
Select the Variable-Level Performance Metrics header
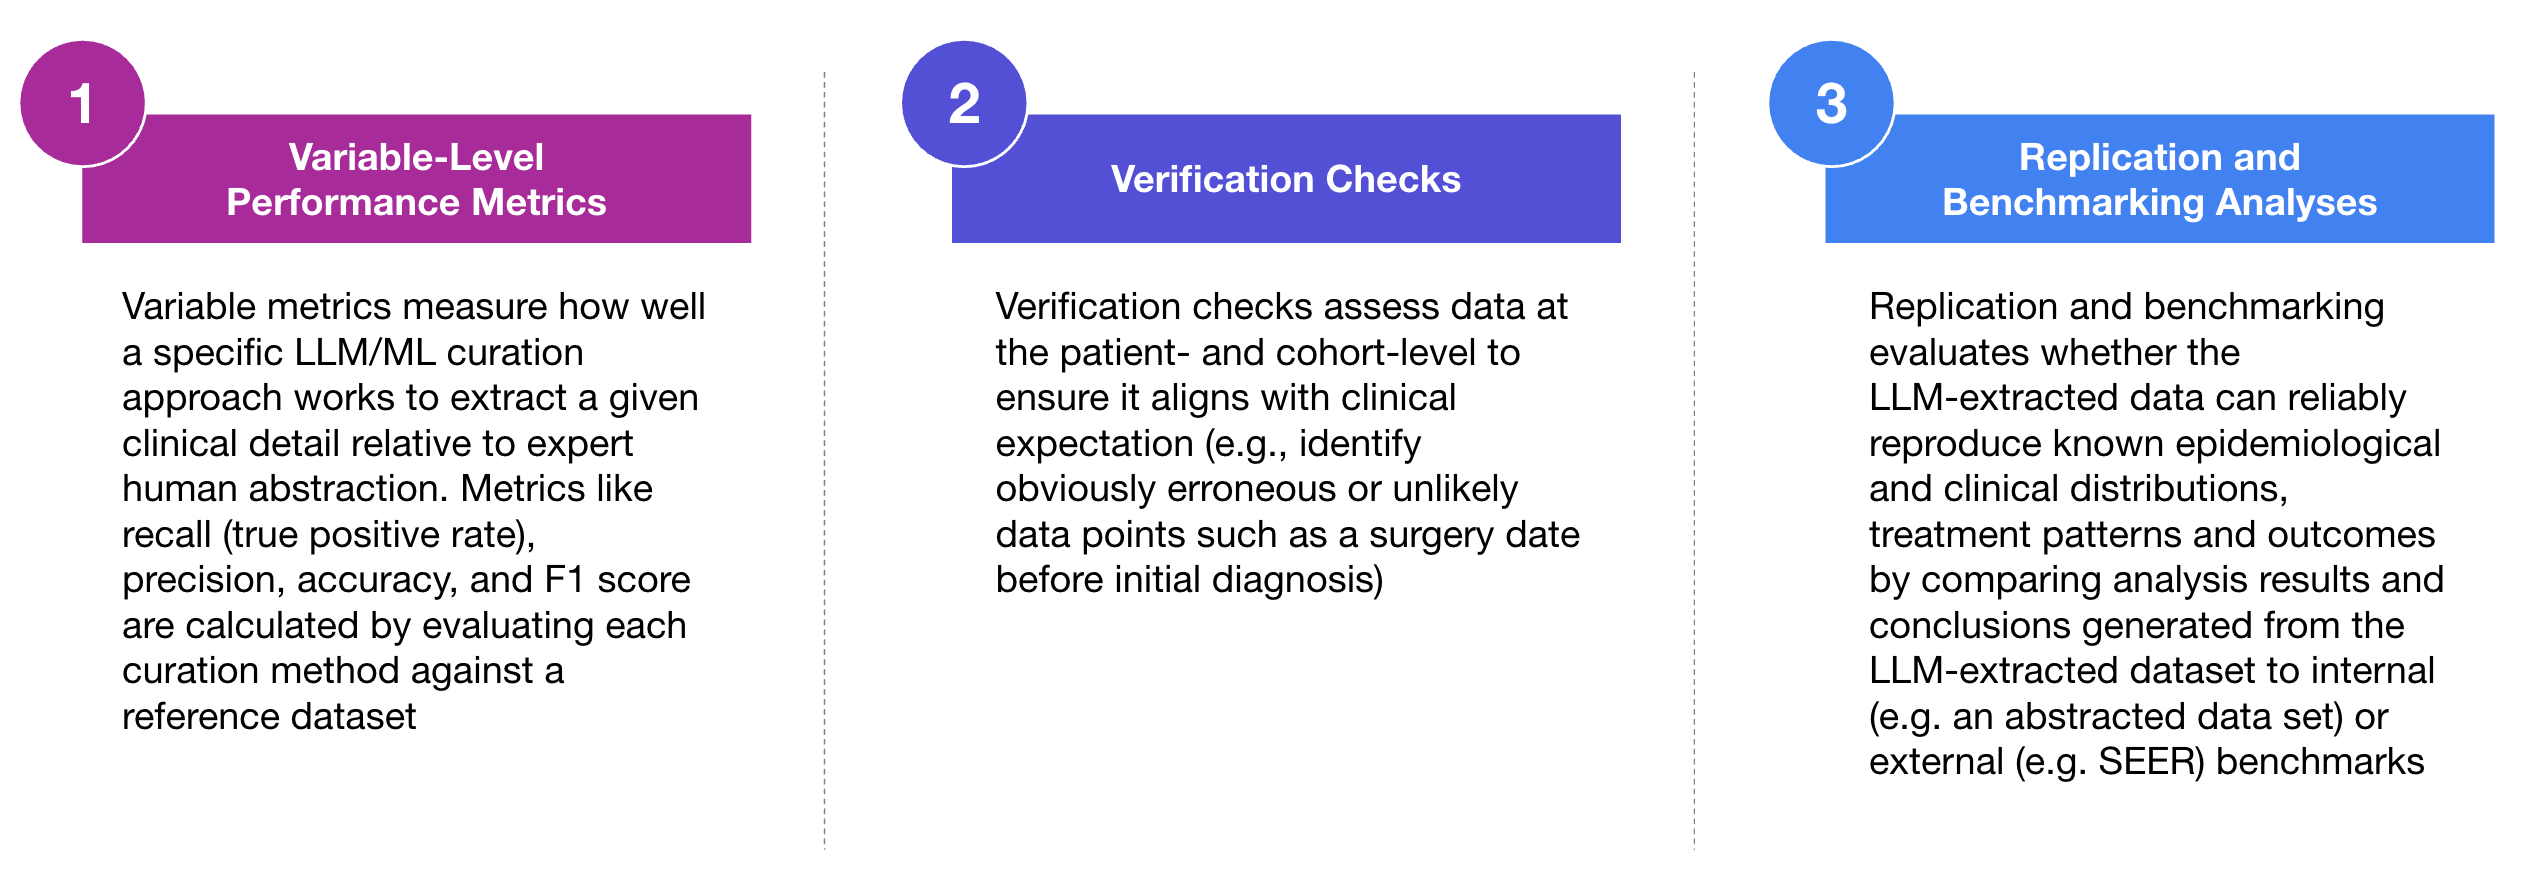tap(416, 179)
